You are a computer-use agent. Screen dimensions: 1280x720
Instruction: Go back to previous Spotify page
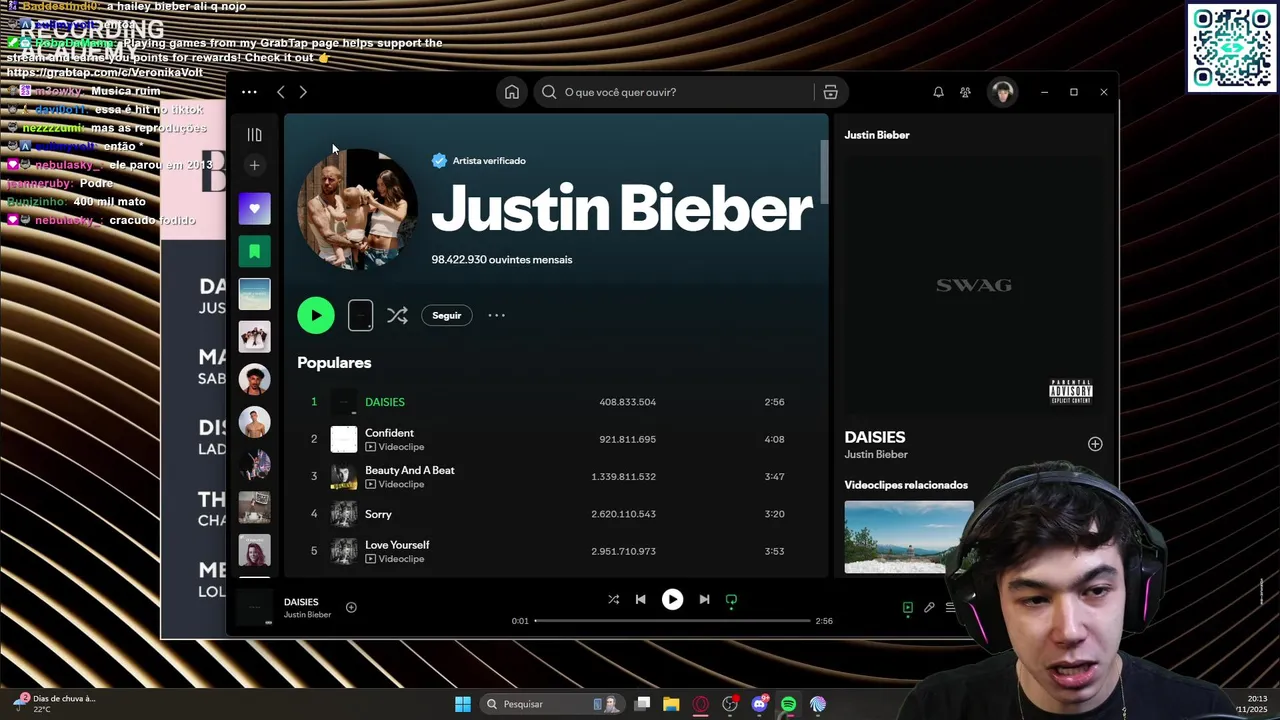pos(281,92)
